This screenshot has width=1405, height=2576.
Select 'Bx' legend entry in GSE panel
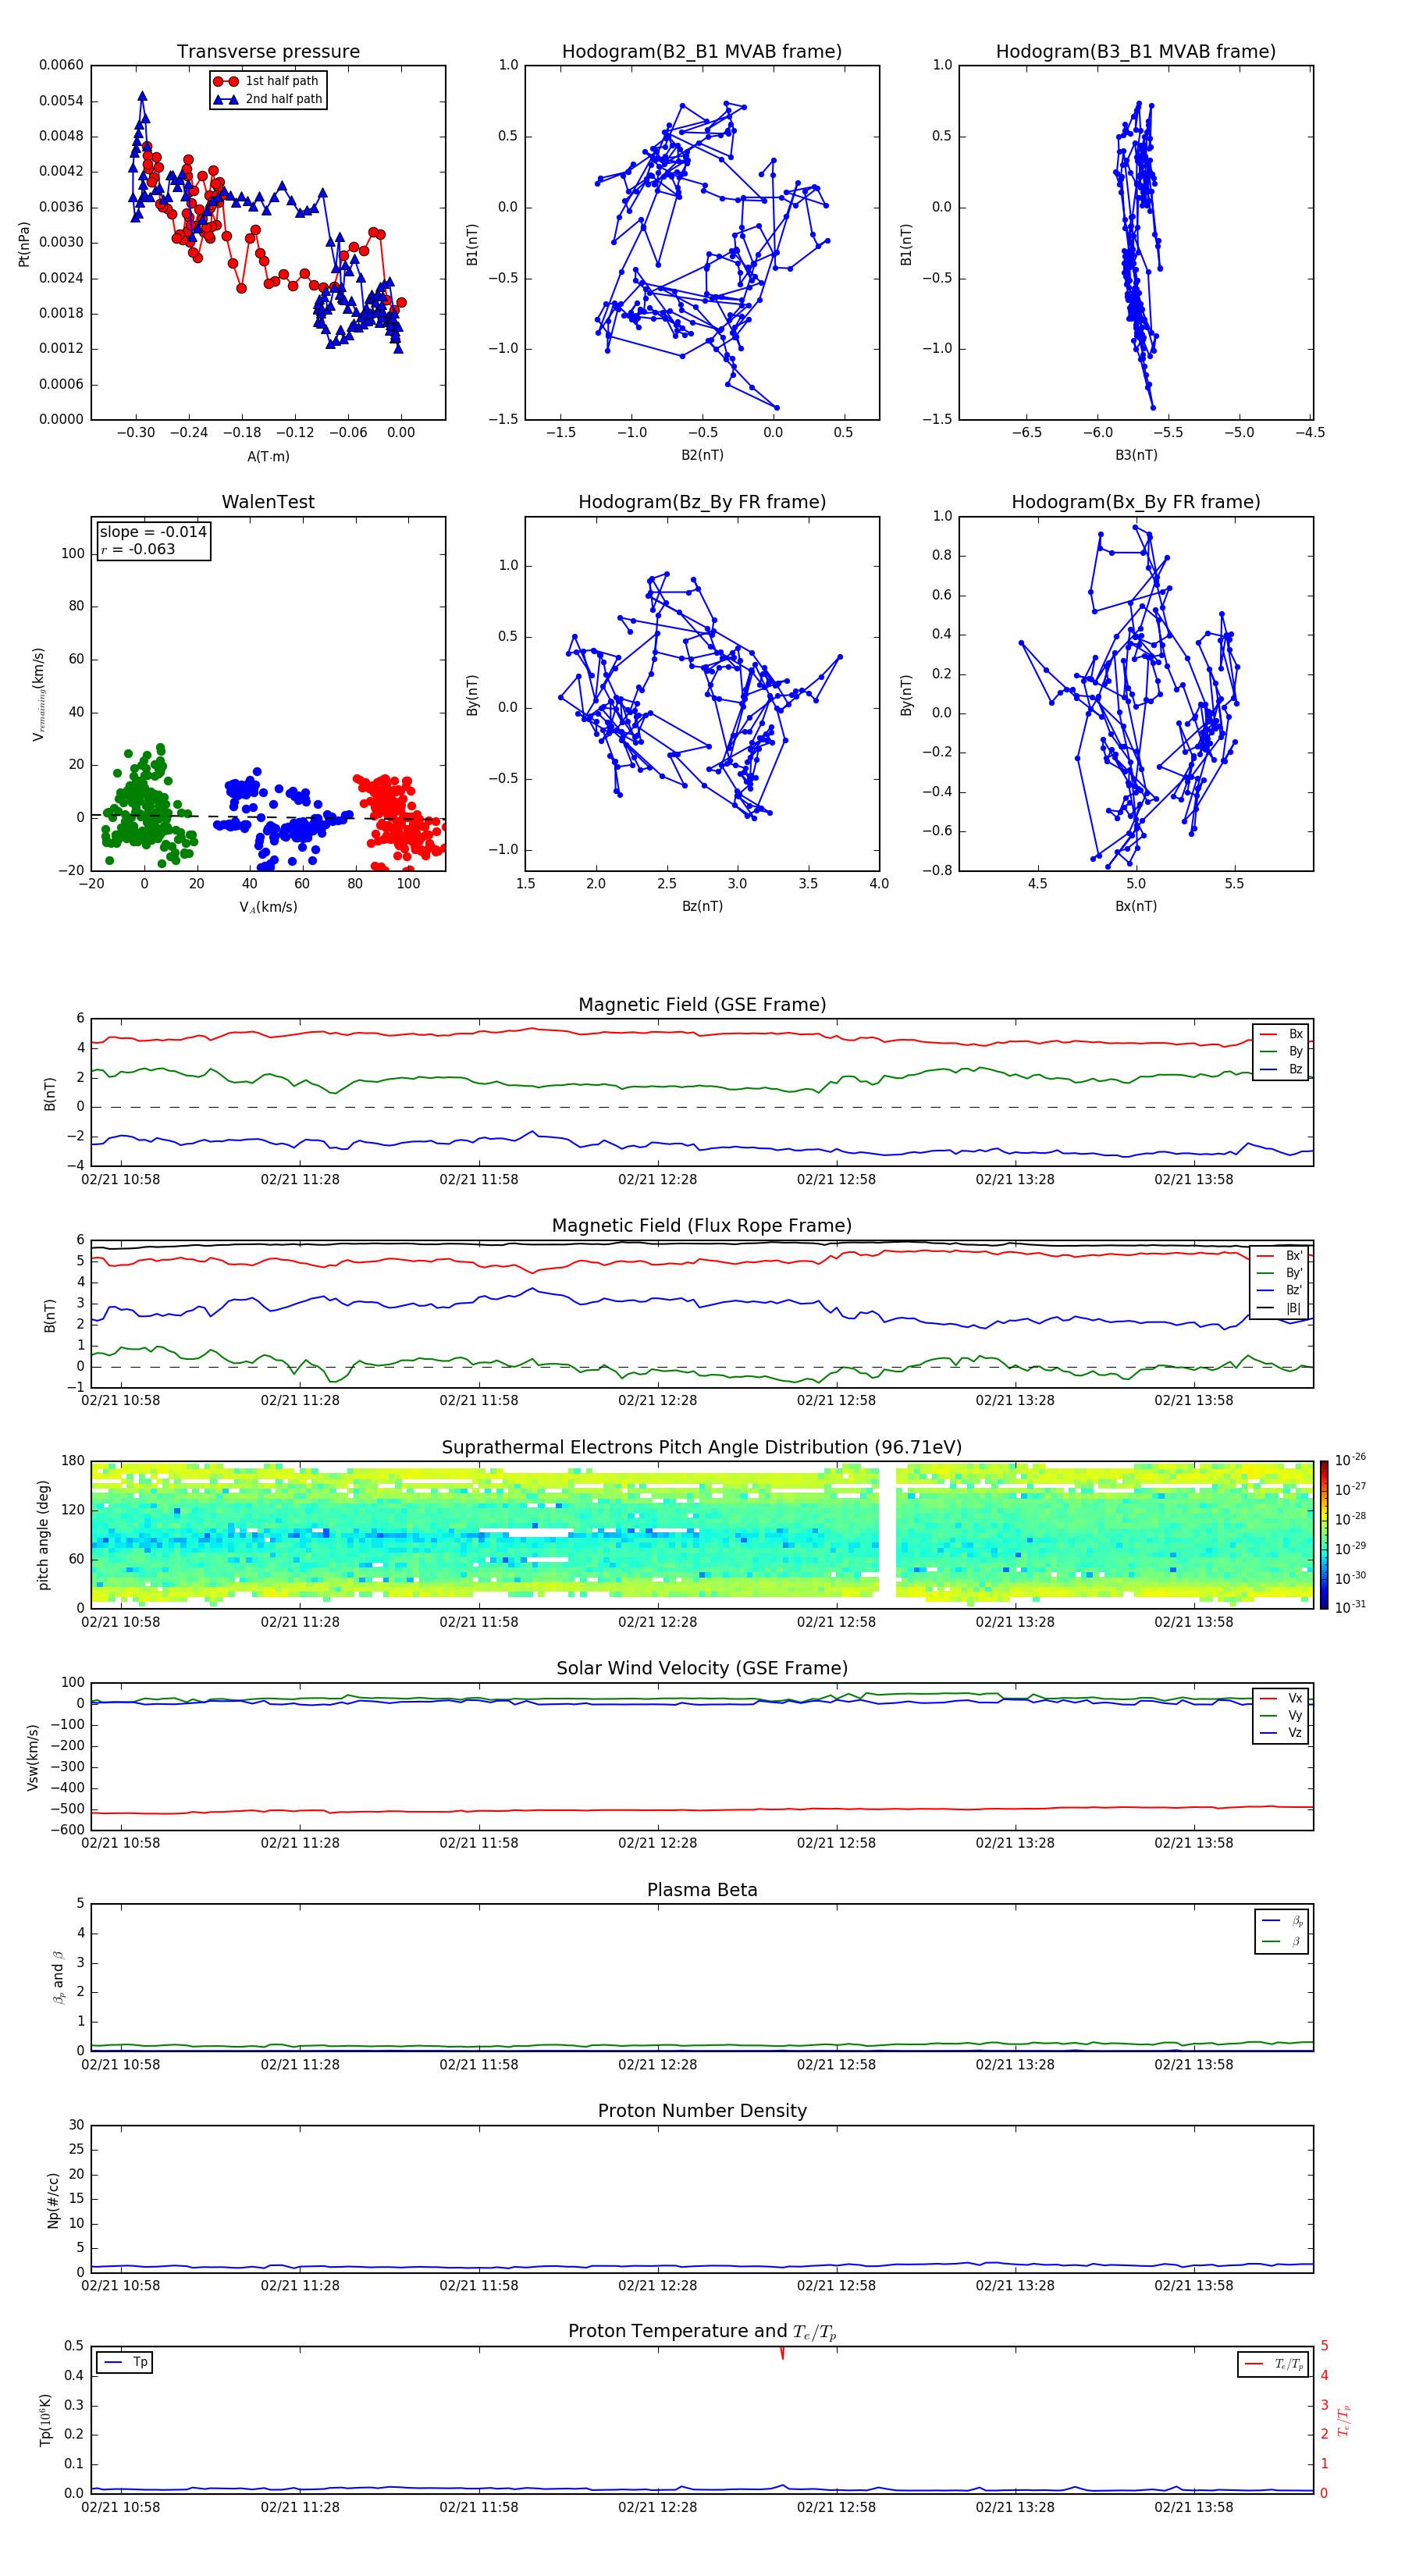(x=1282, y=1034)
